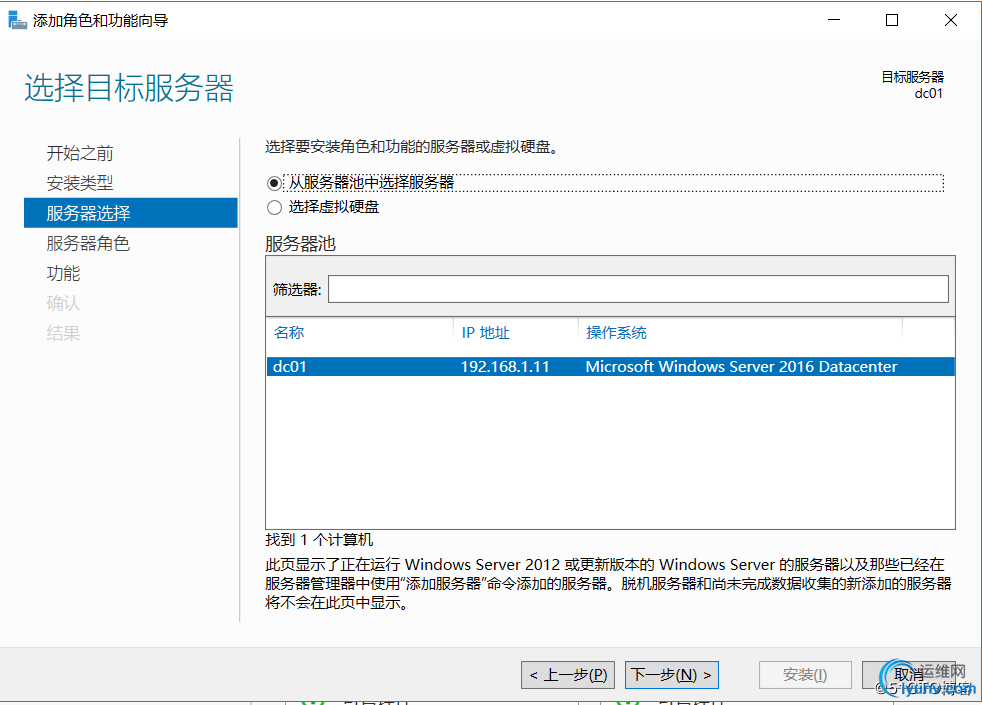Click the disabled 安装(I) install button

tap(805, 674)
